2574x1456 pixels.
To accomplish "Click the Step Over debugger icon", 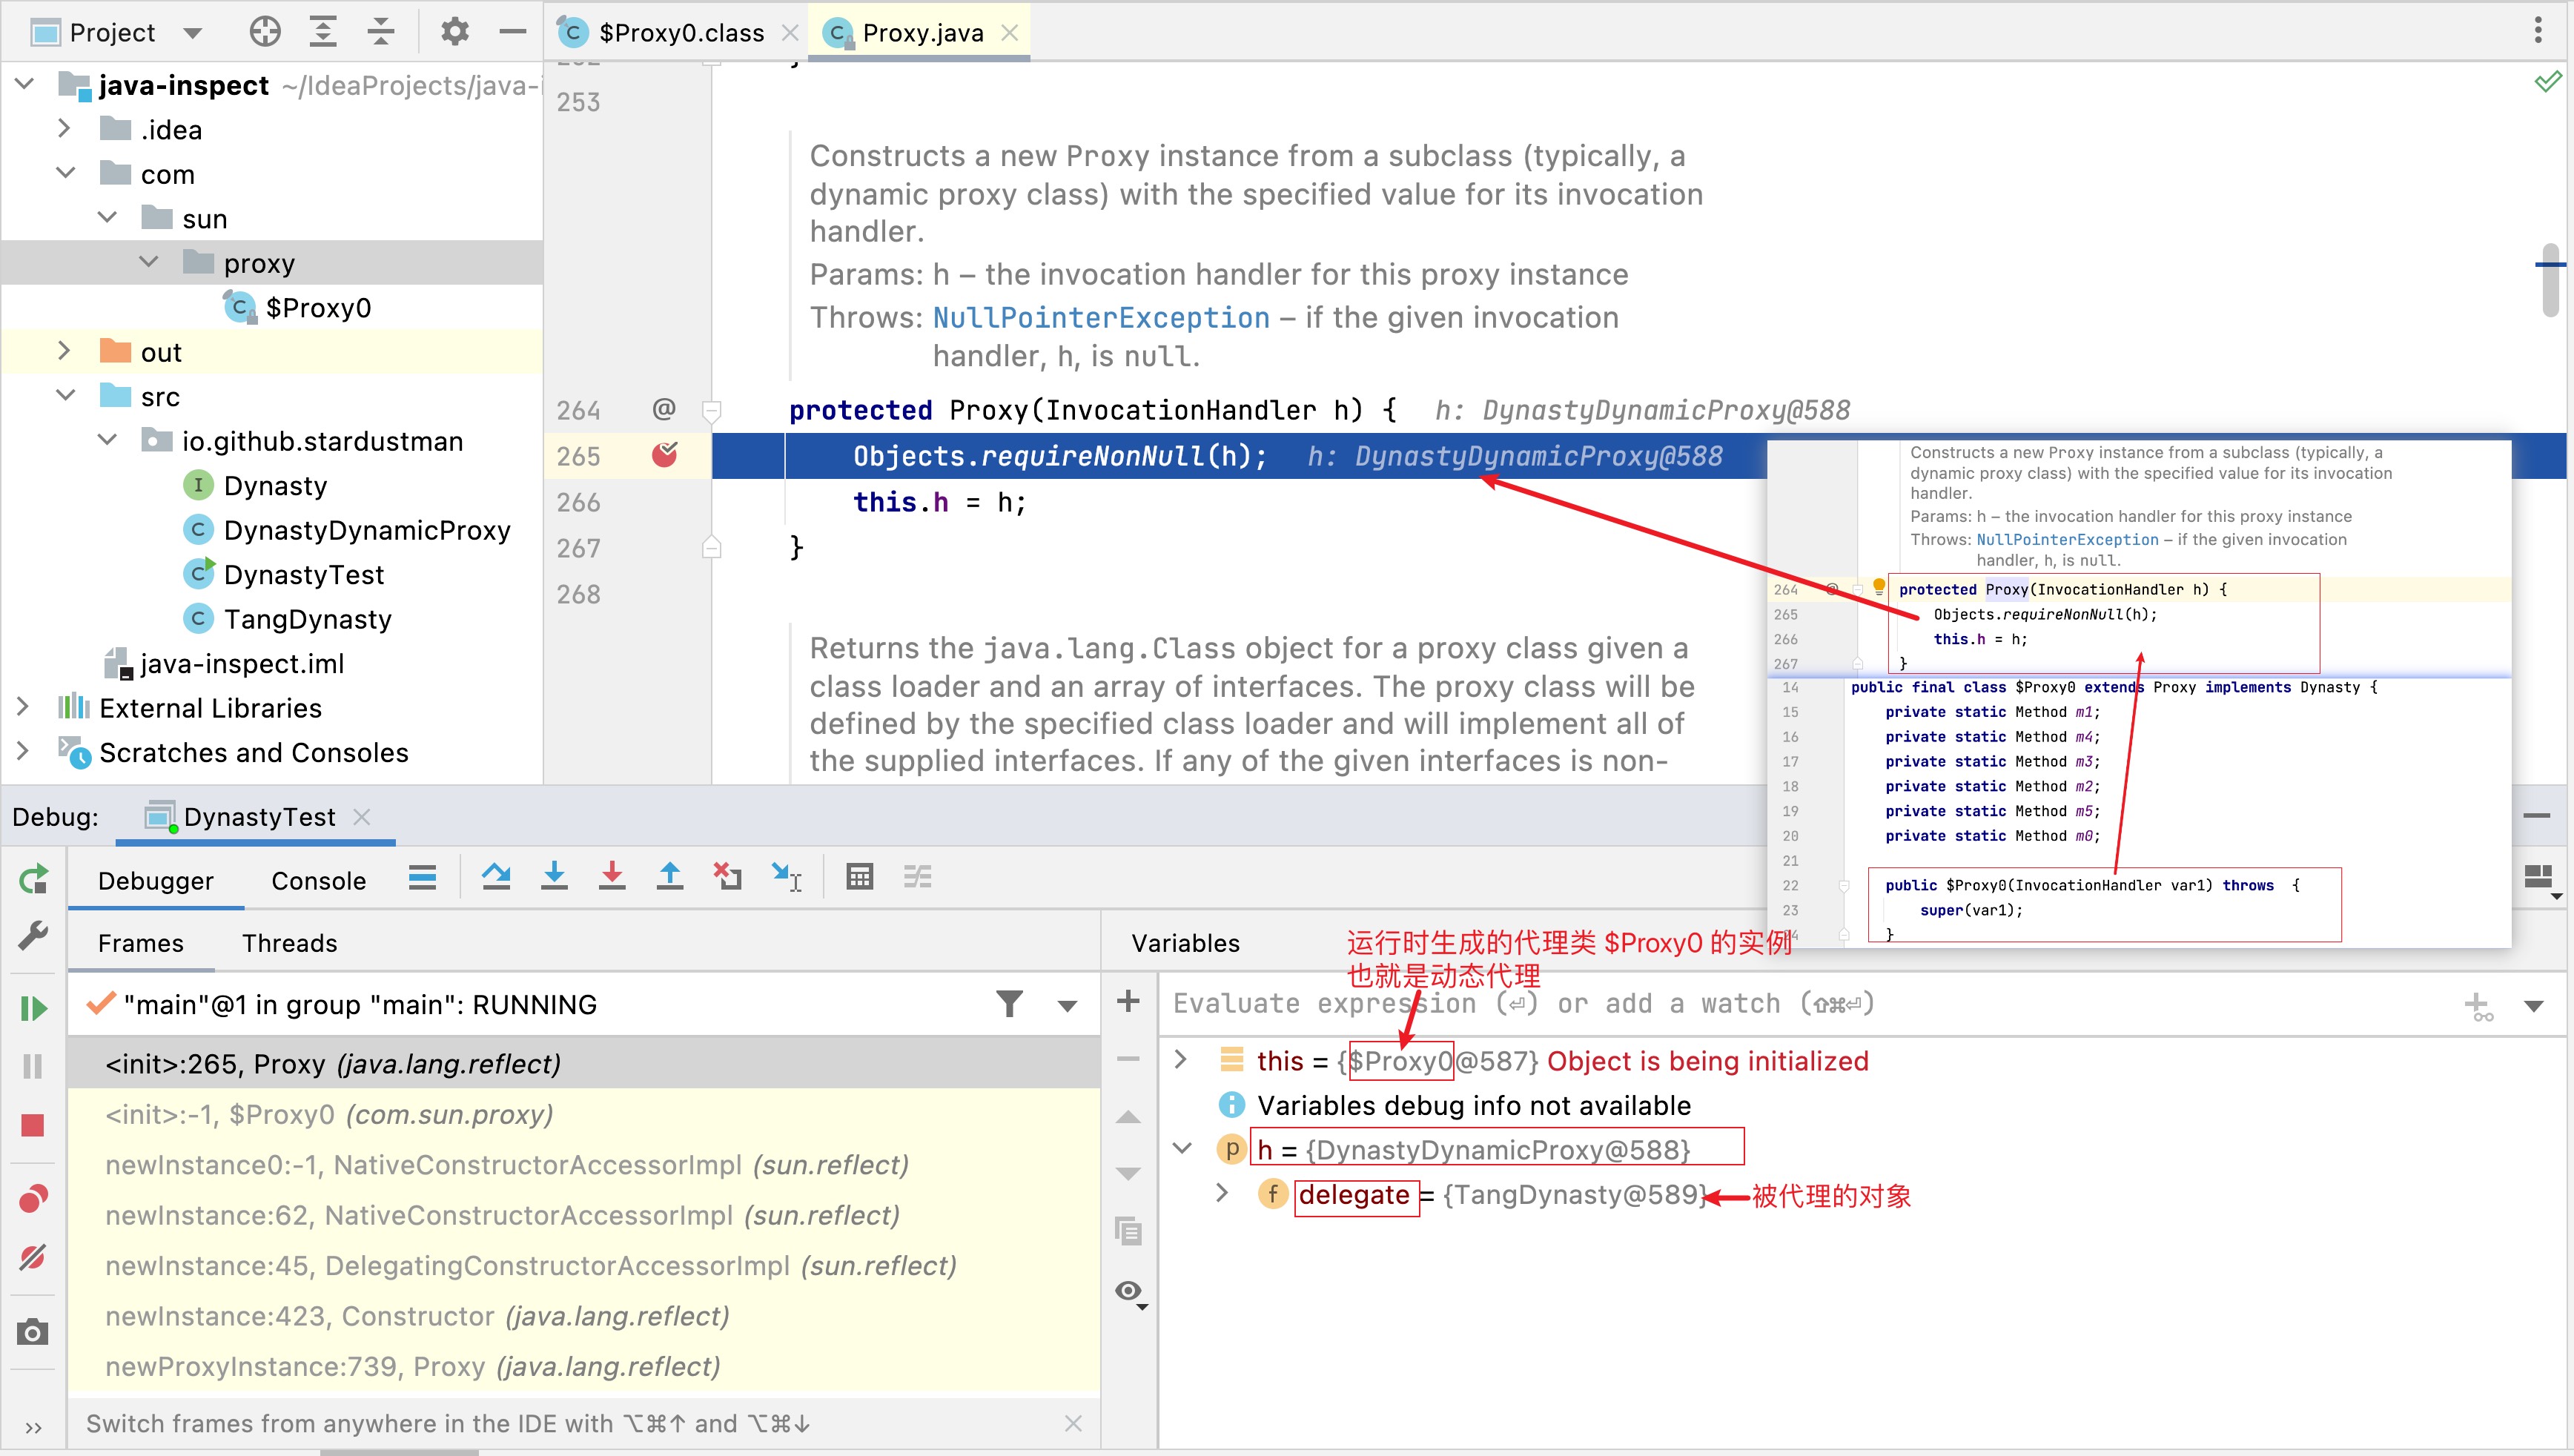I will [x=496, y=878].
